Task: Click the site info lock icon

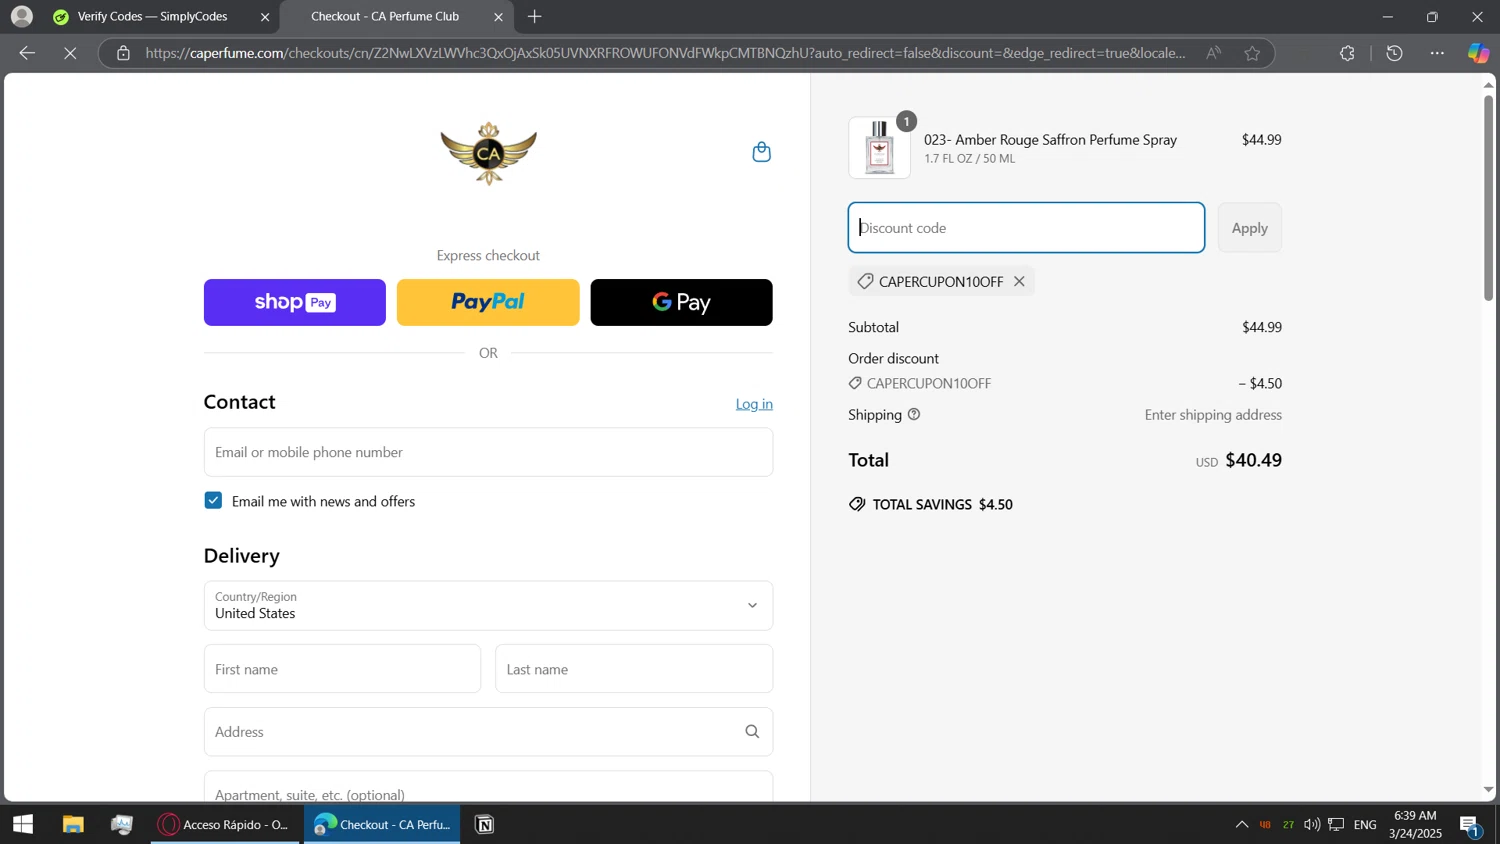Action: point(123,53)
